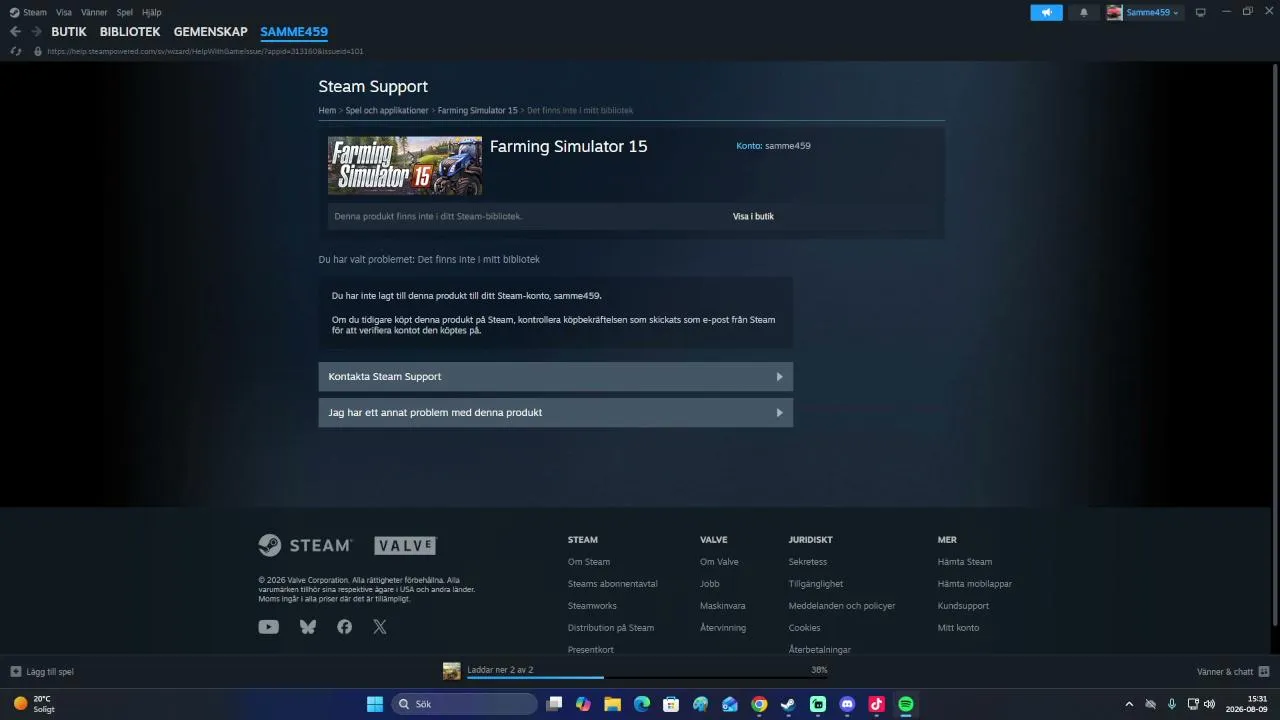Viewport: 1280px width, 720px height.
Task: Open Steam's YouTube page icon
Action: click(268, 627)
